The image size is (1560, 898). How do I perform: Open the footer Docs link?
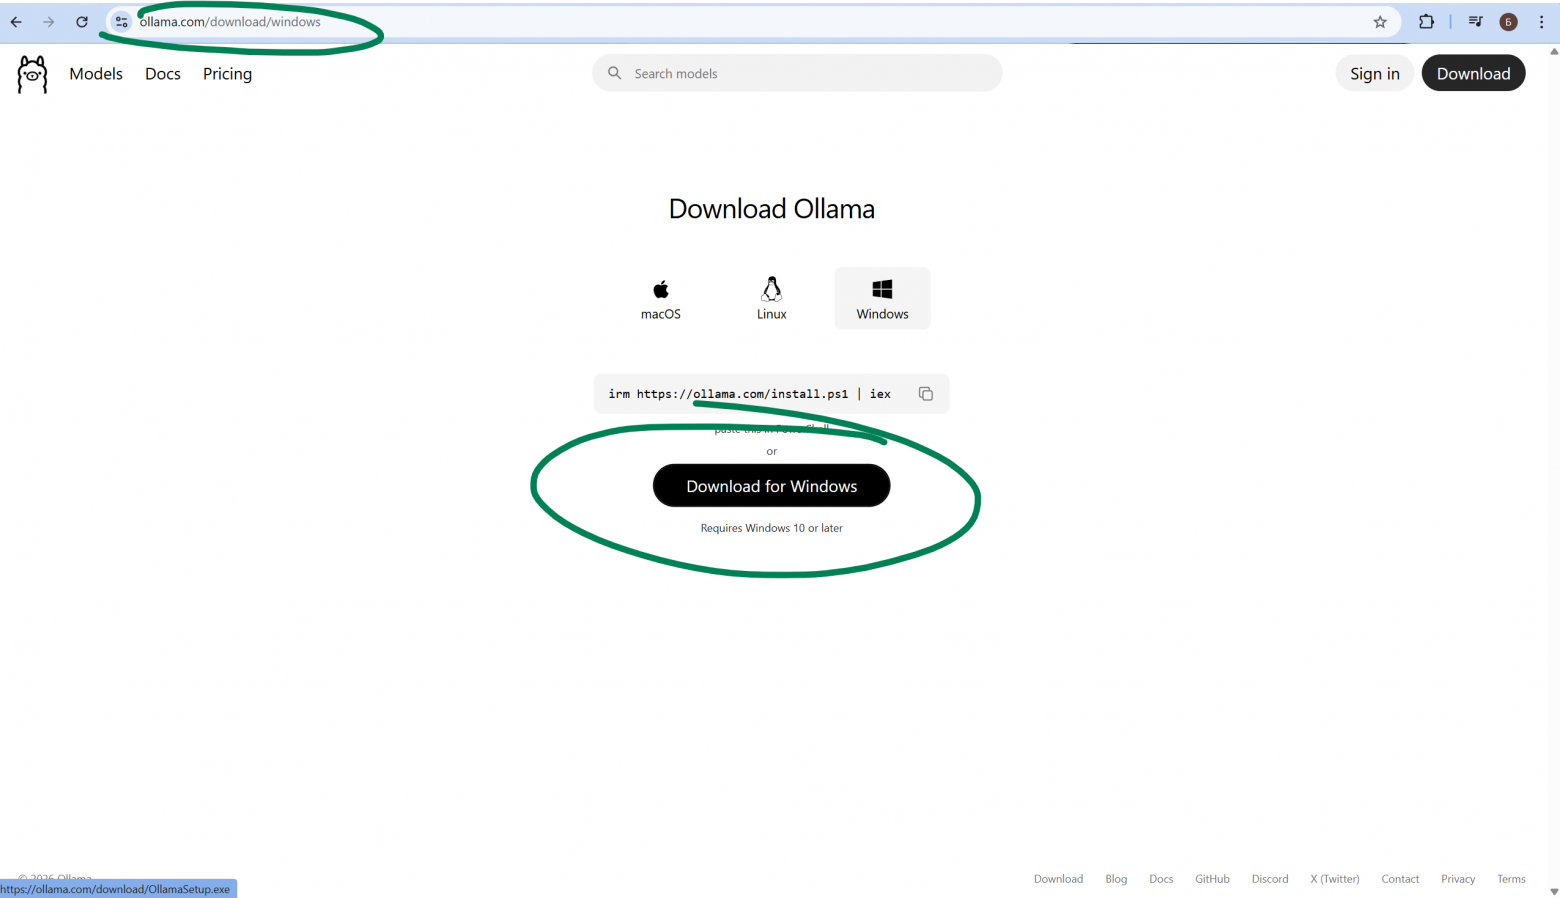(1161, 879)
